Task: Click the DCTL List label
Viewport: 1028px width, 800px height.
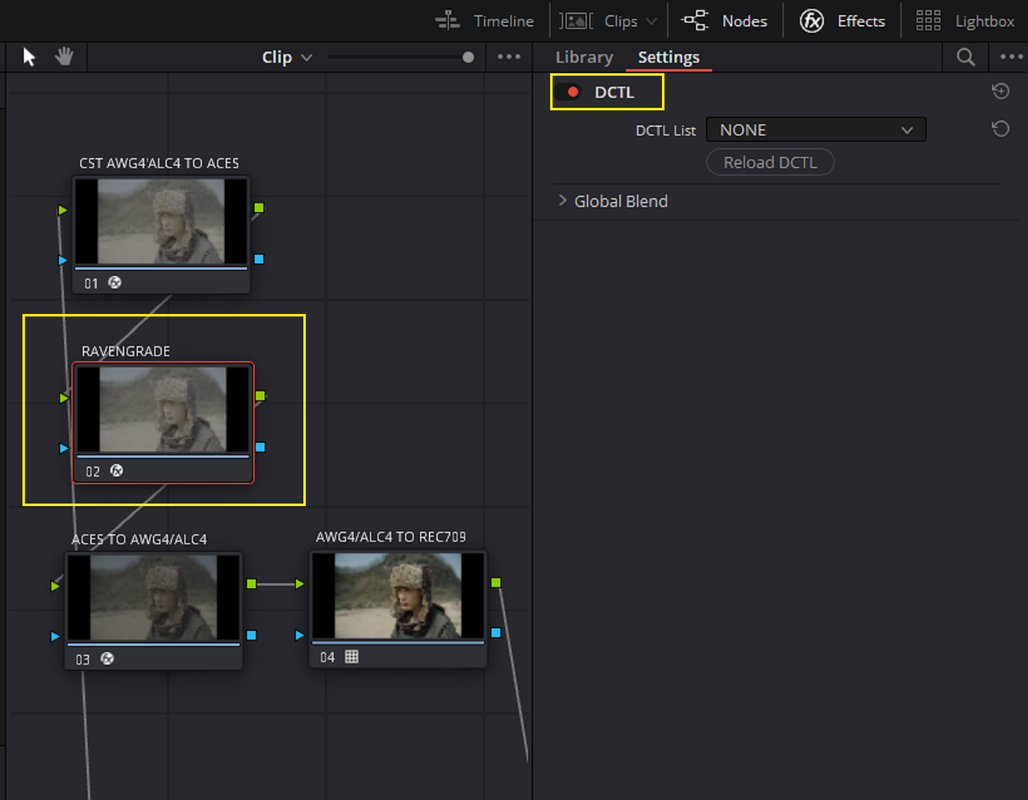Action: click(x=665, y=130)
